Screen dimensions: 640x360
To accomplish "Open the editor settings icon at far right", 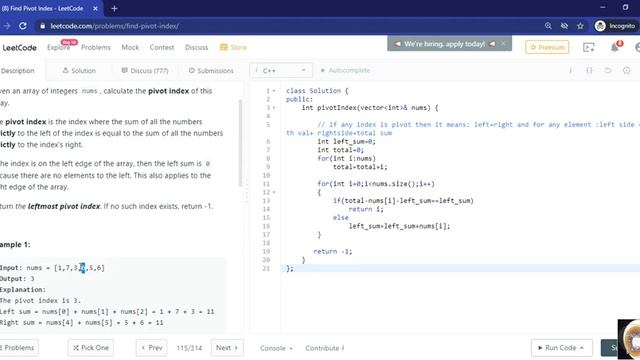I will point(627,70).
